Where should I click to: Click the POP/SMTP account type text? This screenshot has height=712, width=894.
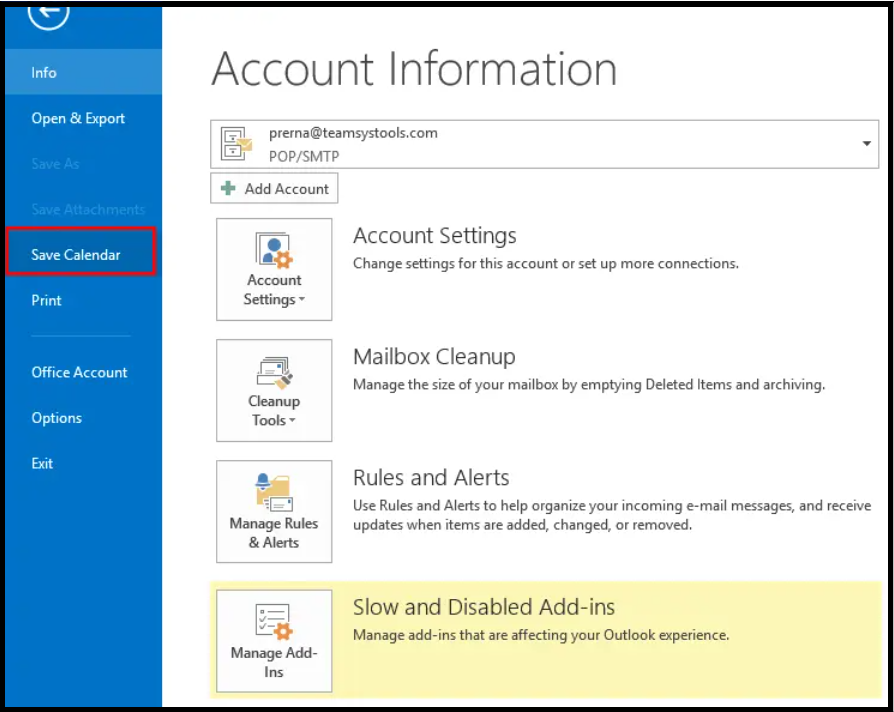(x=304, y=156)
